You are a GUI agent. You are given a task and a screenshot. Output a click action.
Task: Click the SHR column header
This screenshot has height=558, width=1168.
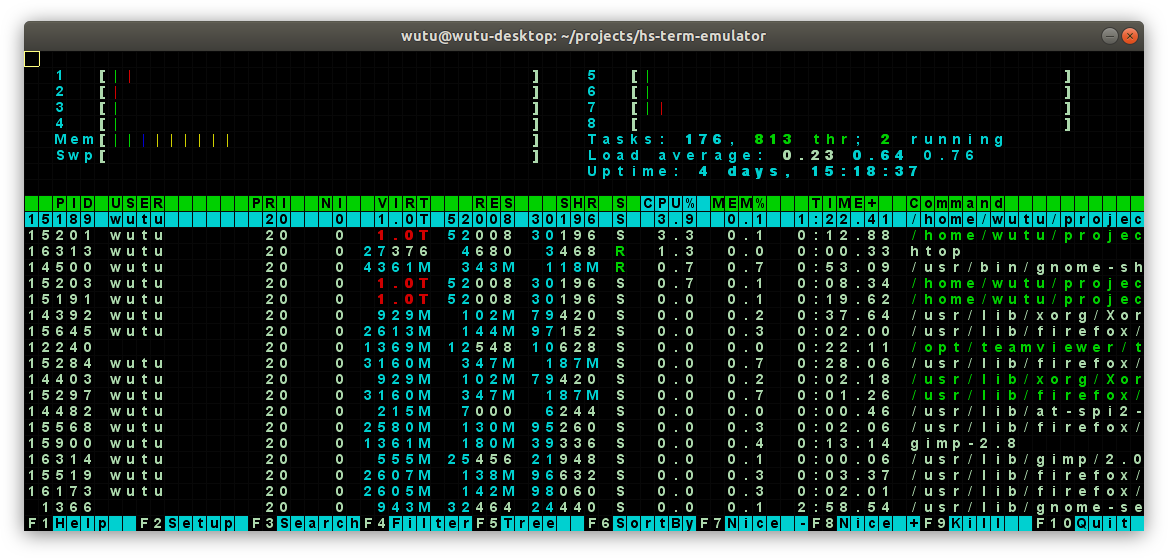coord(579,203)
